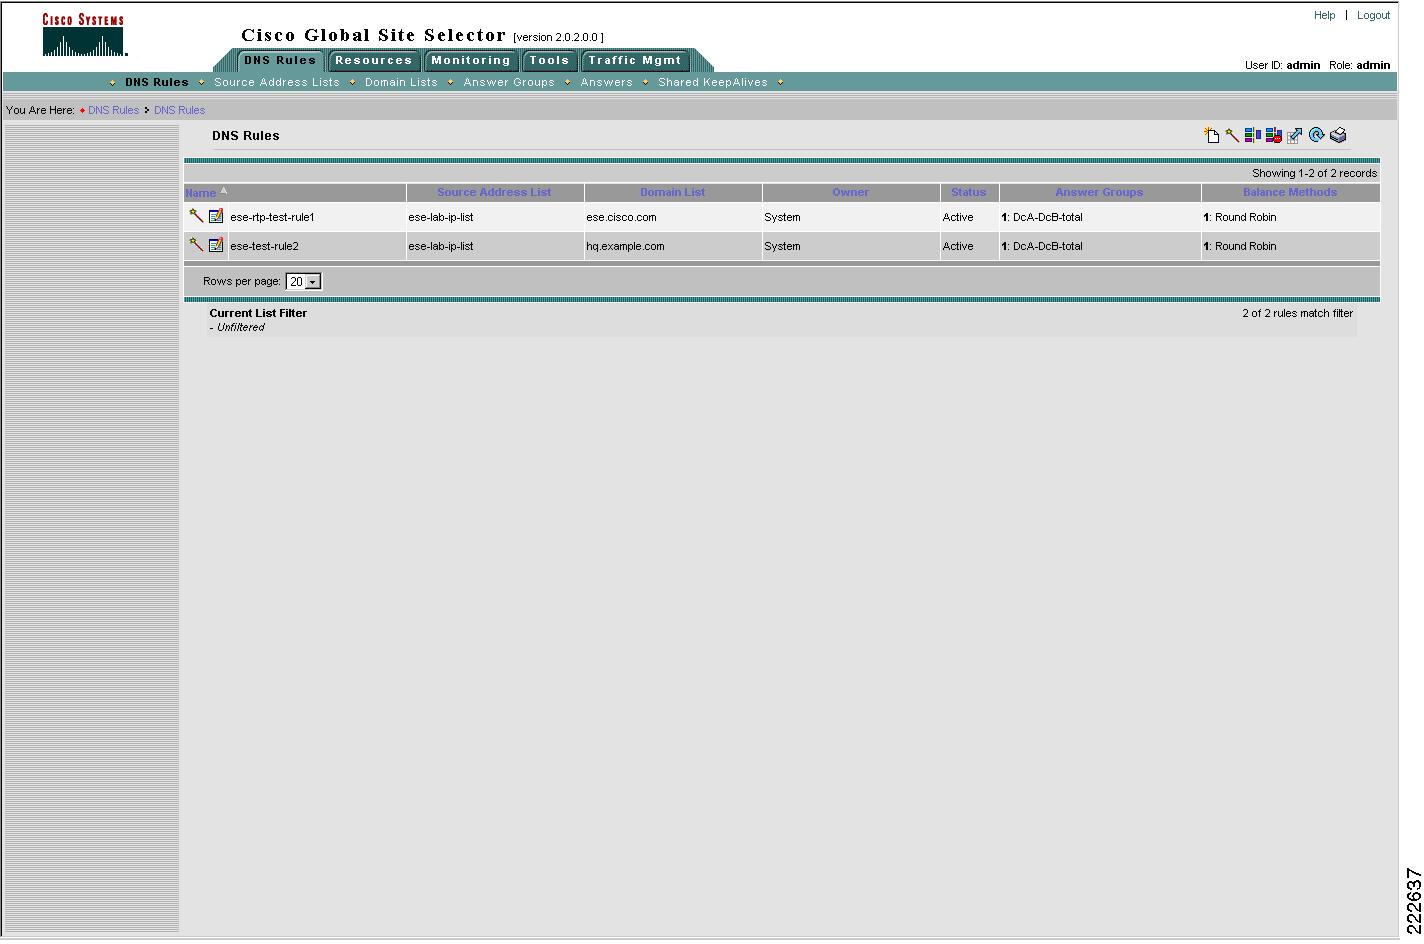Screen dimensions: 1424x944
Task: Click Active status of ese-rtp-test-rule1
Action: pyautogui.click(x=958, y=217)
